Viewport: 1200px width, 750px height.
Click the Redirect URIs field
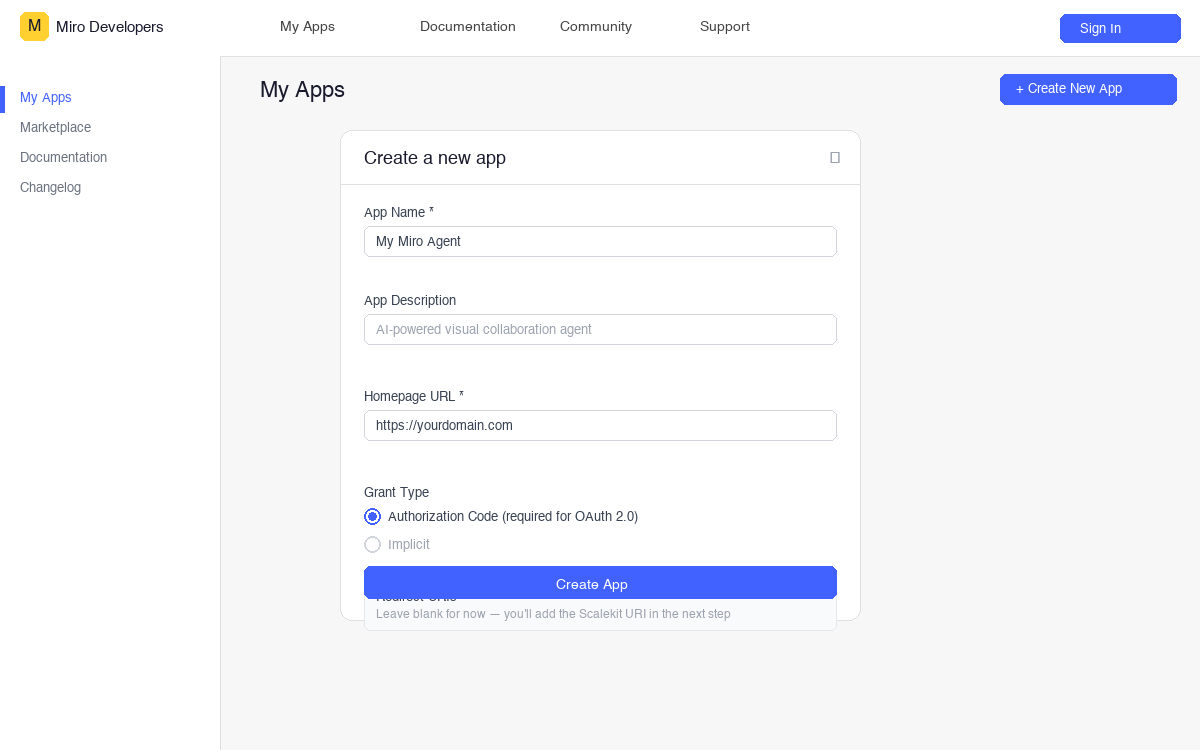tap(600, 613)
